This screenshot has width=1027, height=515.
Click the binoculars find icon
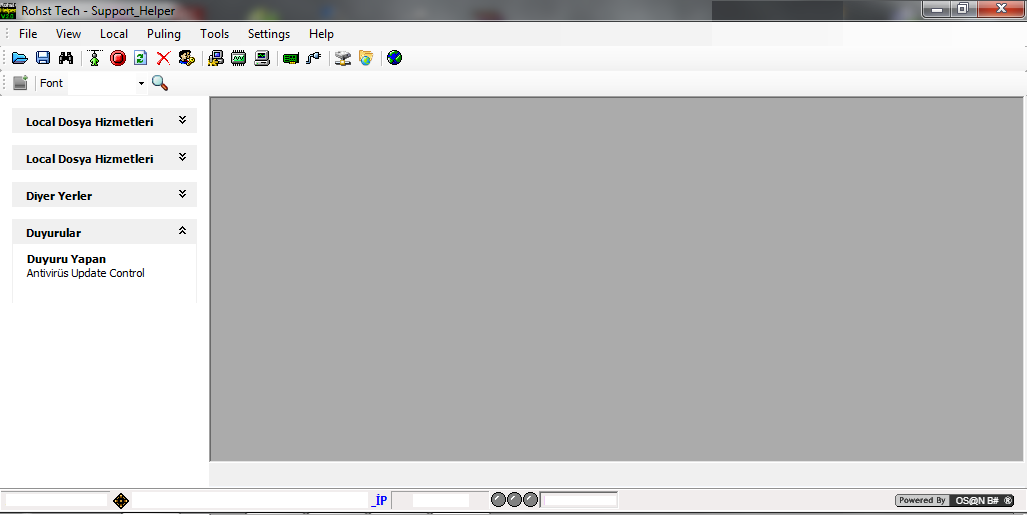tap(66, 58)
